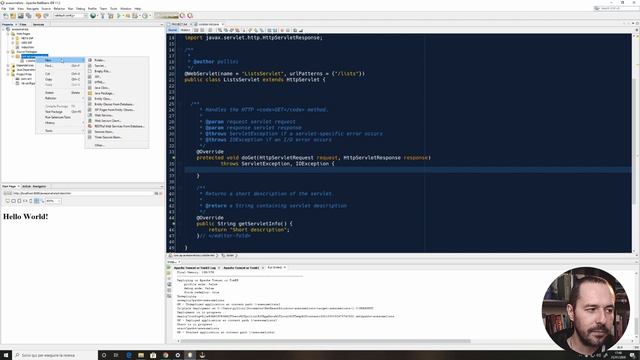Collapse the Web Pages tree node
The height and width of the screenshot is (360, 640).
(8, 34)
